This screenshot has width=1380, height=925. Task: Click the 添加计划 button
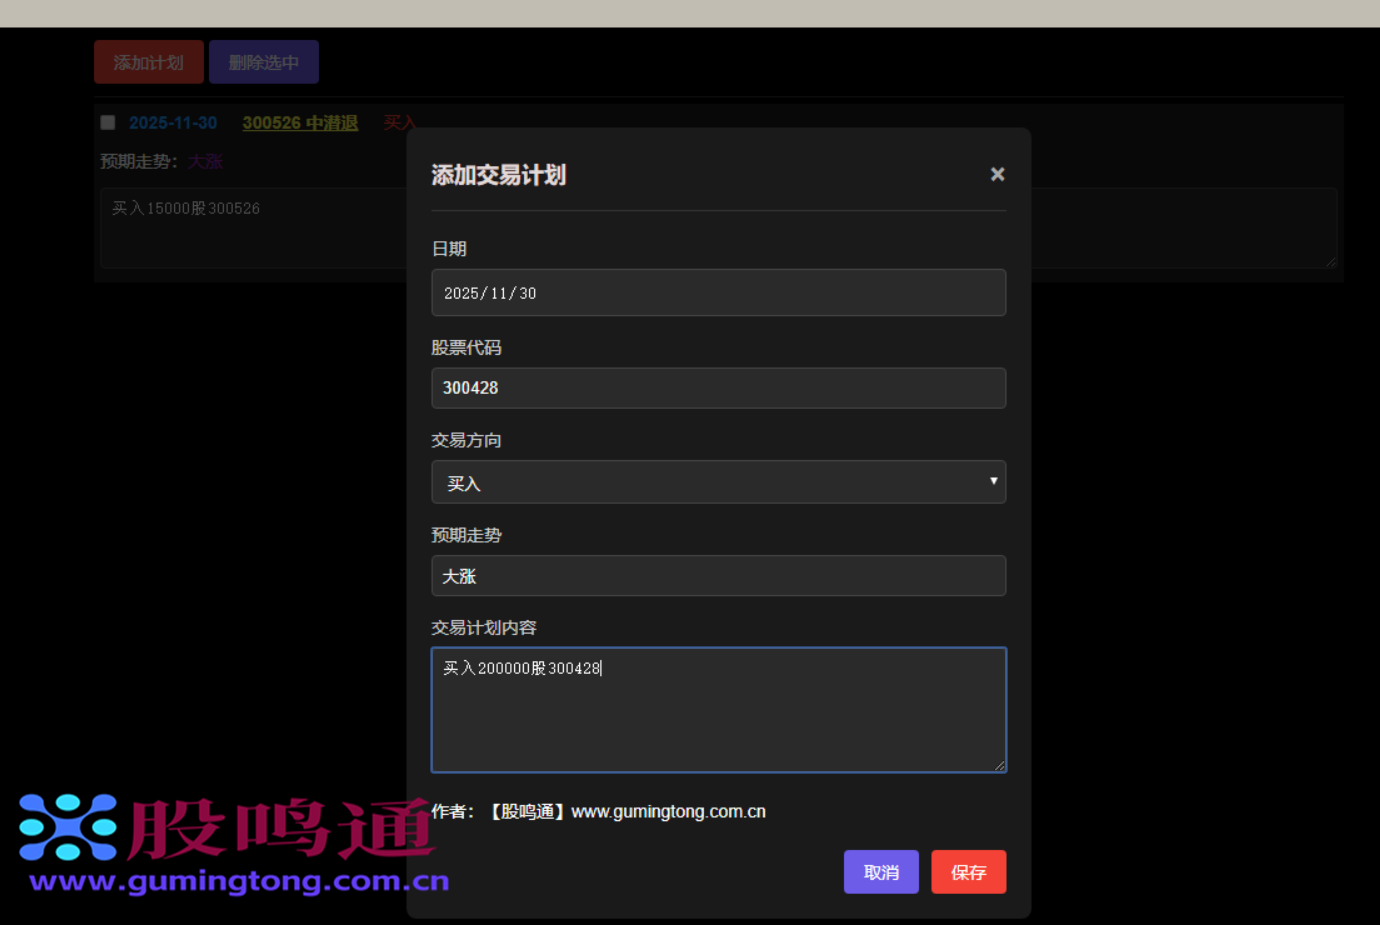[x=148, y=61]
